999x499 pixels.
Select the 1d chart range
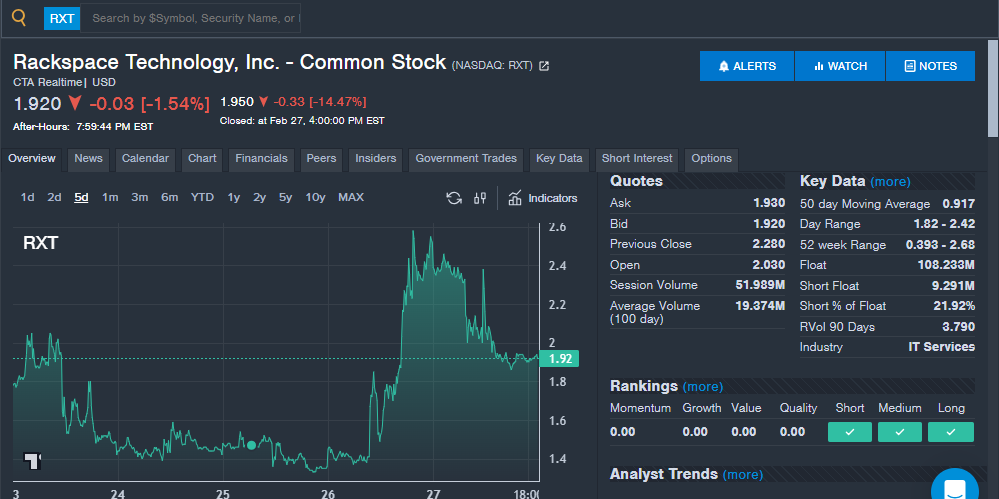coord(27,198)
